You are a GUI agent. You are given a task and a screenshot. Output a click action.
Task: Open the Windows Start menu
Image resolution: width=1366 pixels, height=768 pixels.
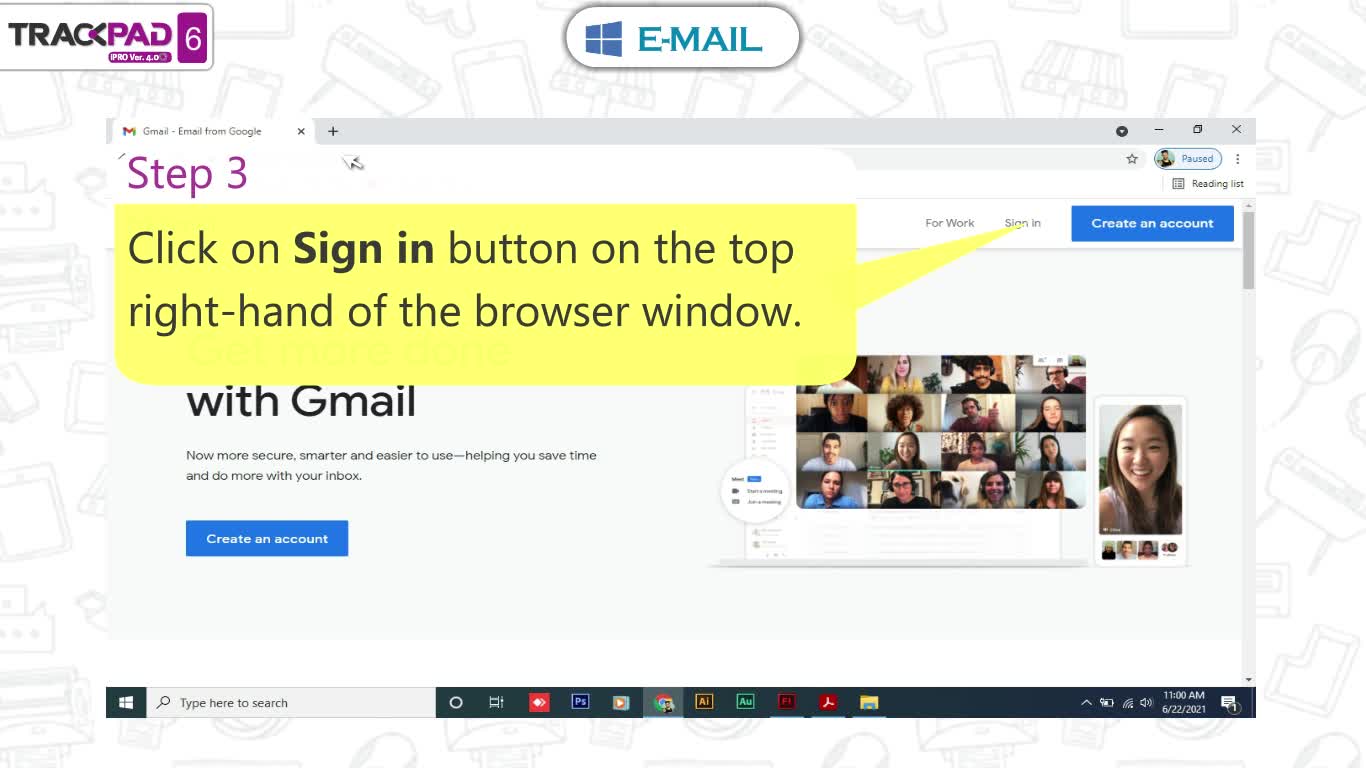(126, 702)
